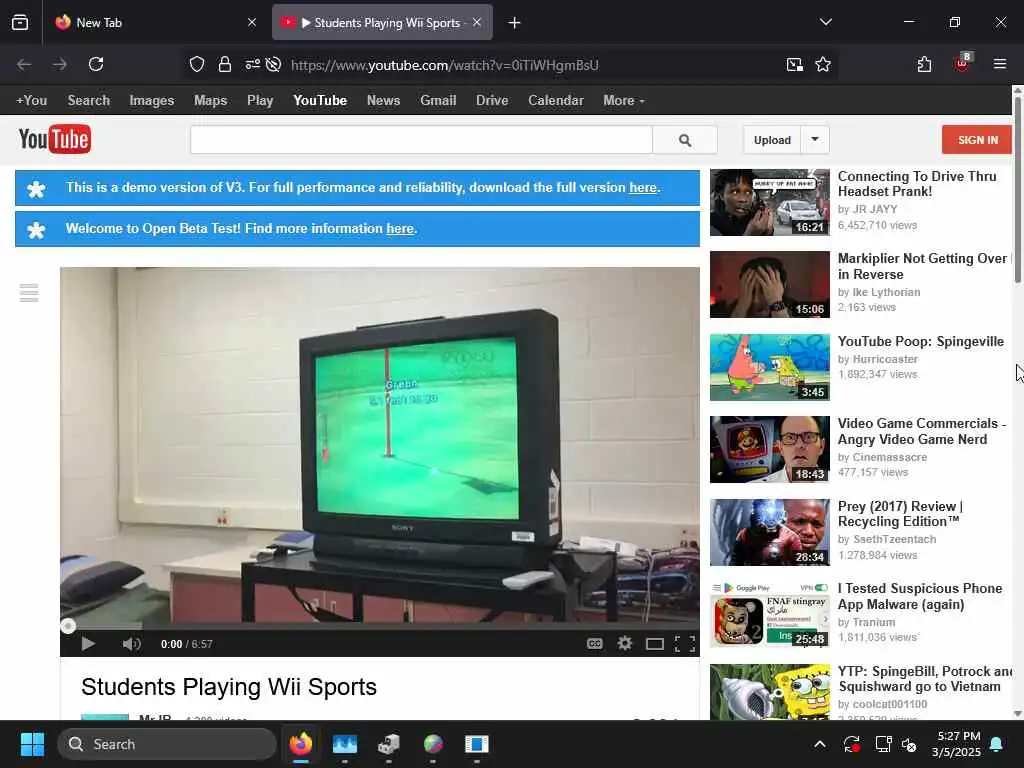The image size is (1024, 768).
Task: Mute the video volume speaker
Action: click(x=131, y=644)
